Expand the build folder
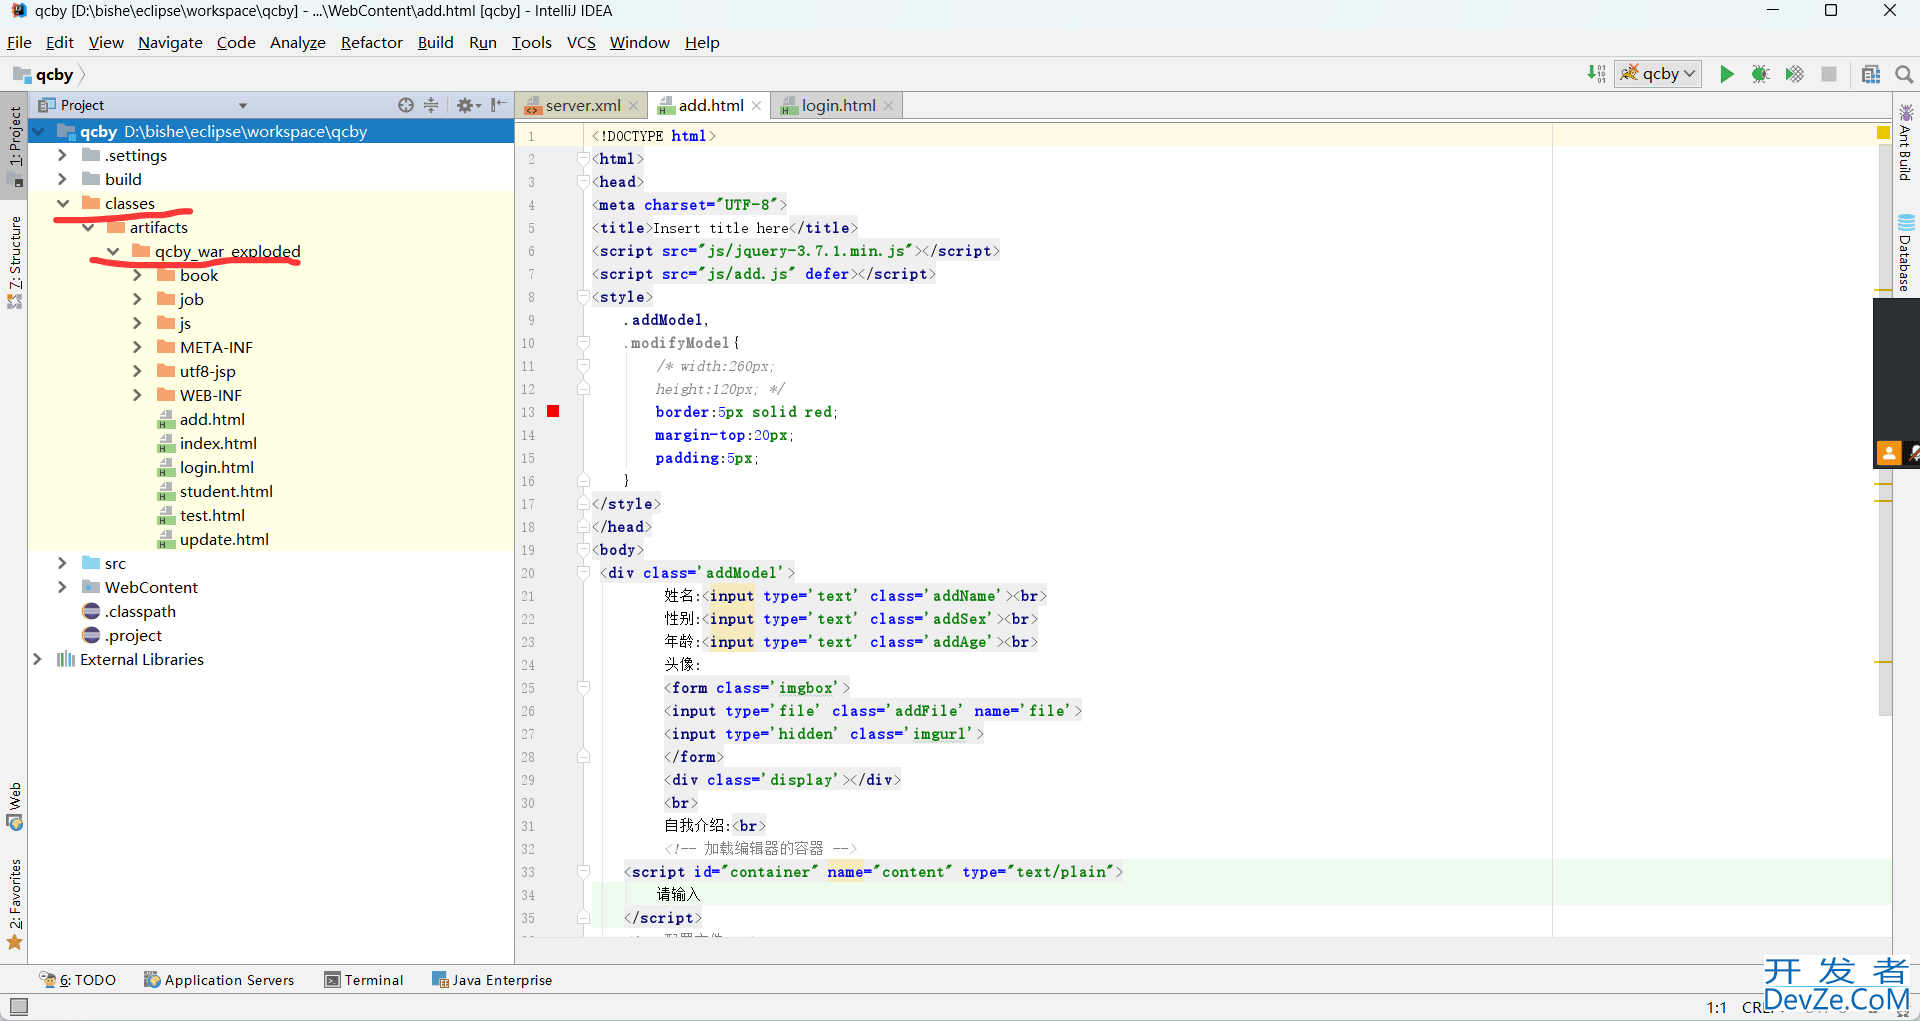 [x=62, y=179]
